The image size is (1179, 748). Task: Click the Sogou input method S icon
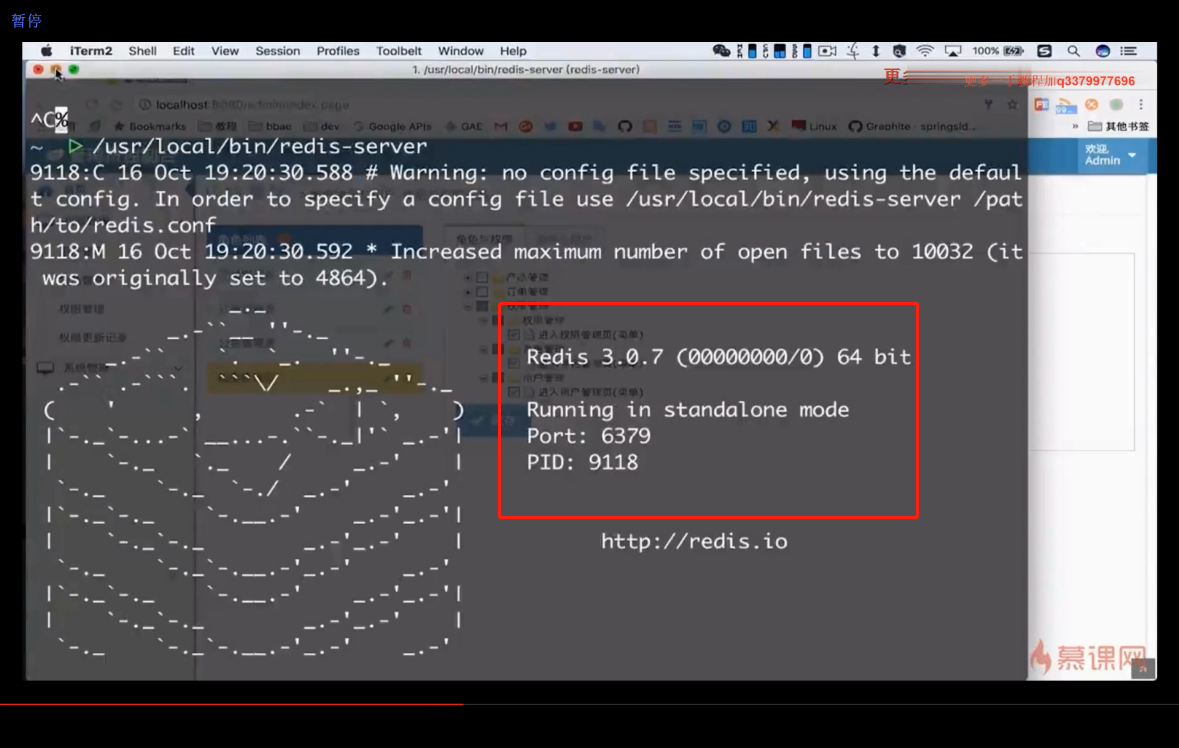[x=1044, y=51]
